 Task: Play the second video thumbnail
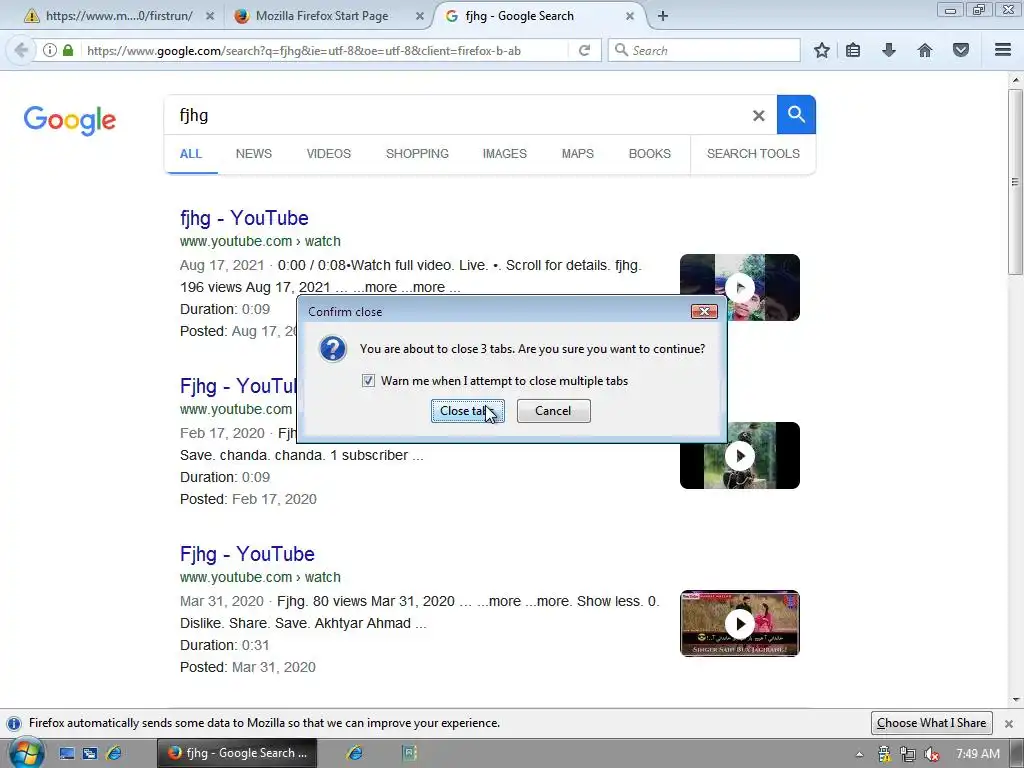click(740, 455)
